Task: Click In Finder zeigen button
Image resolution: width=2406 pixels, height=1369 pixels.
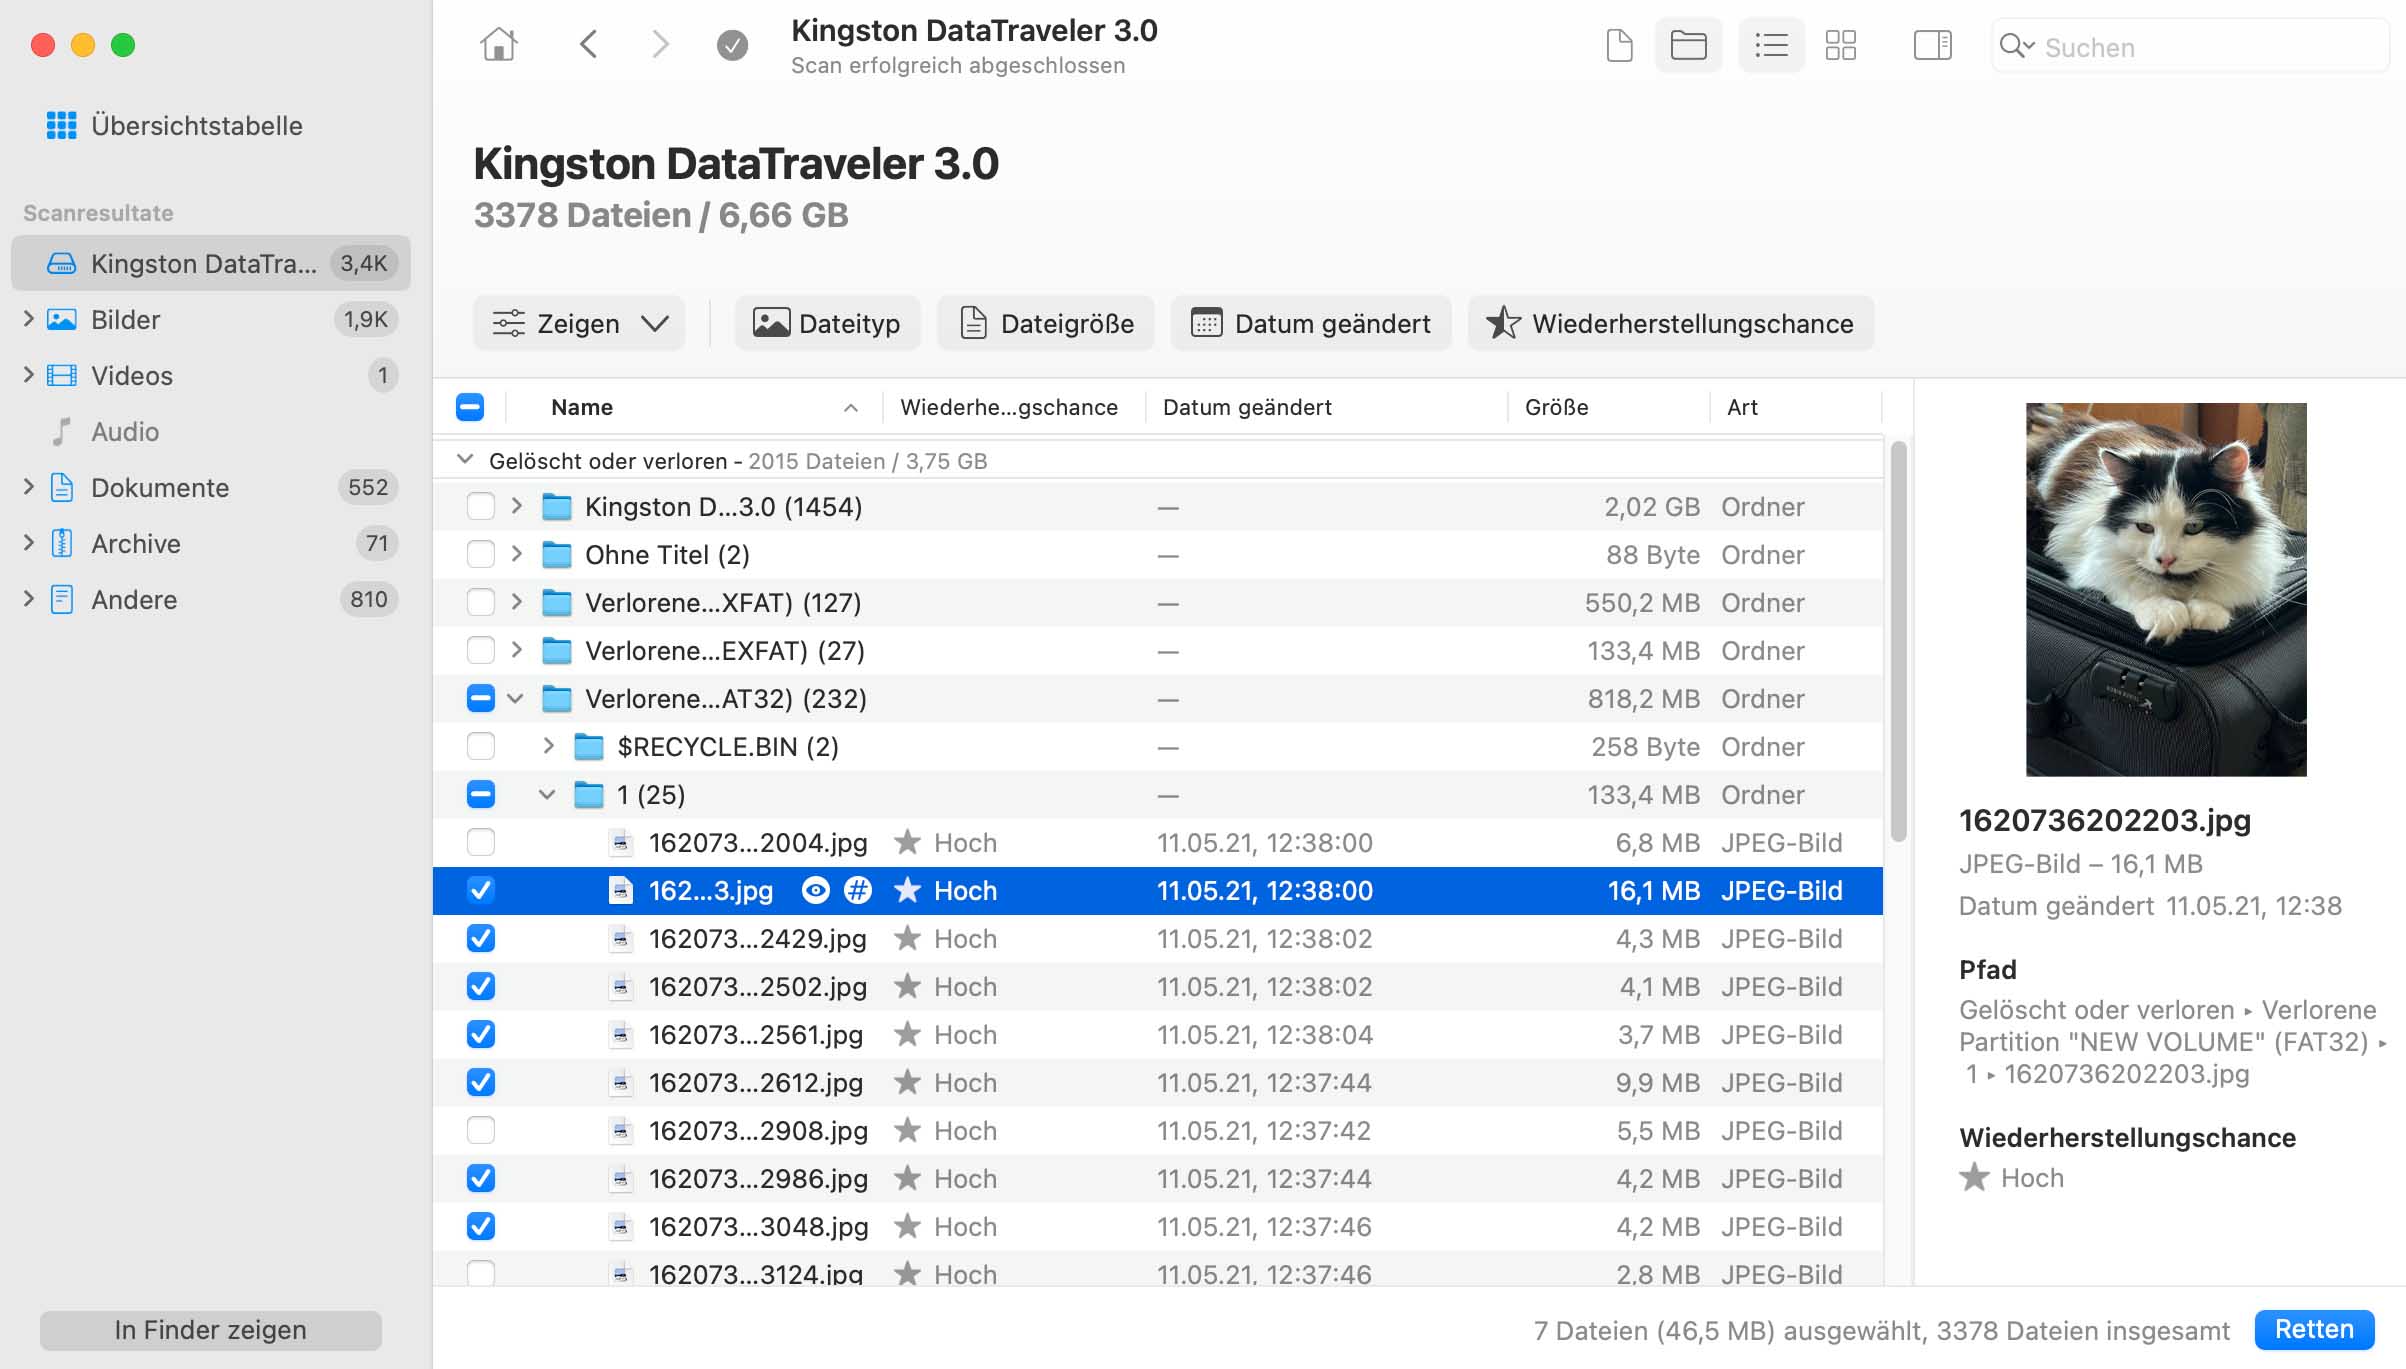Action: point(211,1330)
